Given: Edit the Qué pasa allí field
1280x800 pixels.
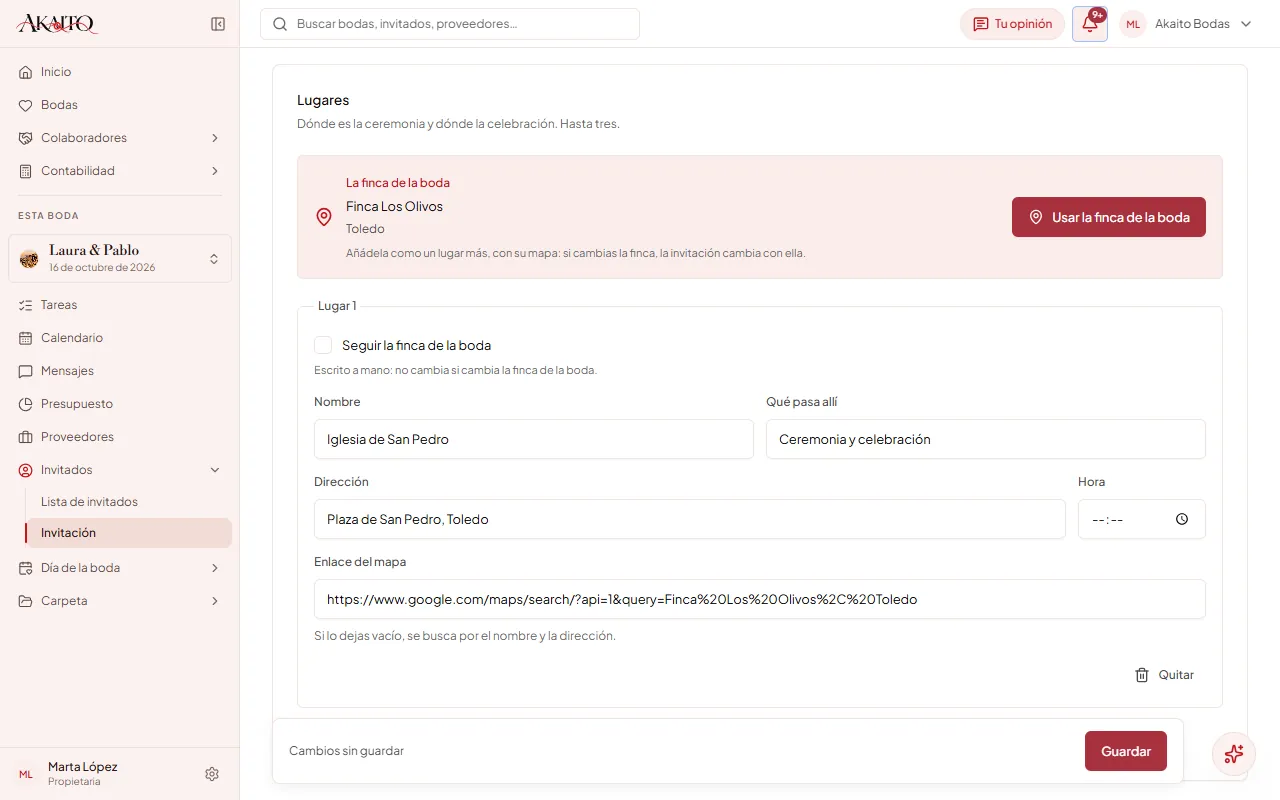Looking at the screenshot, I should [x=986, y=439].
